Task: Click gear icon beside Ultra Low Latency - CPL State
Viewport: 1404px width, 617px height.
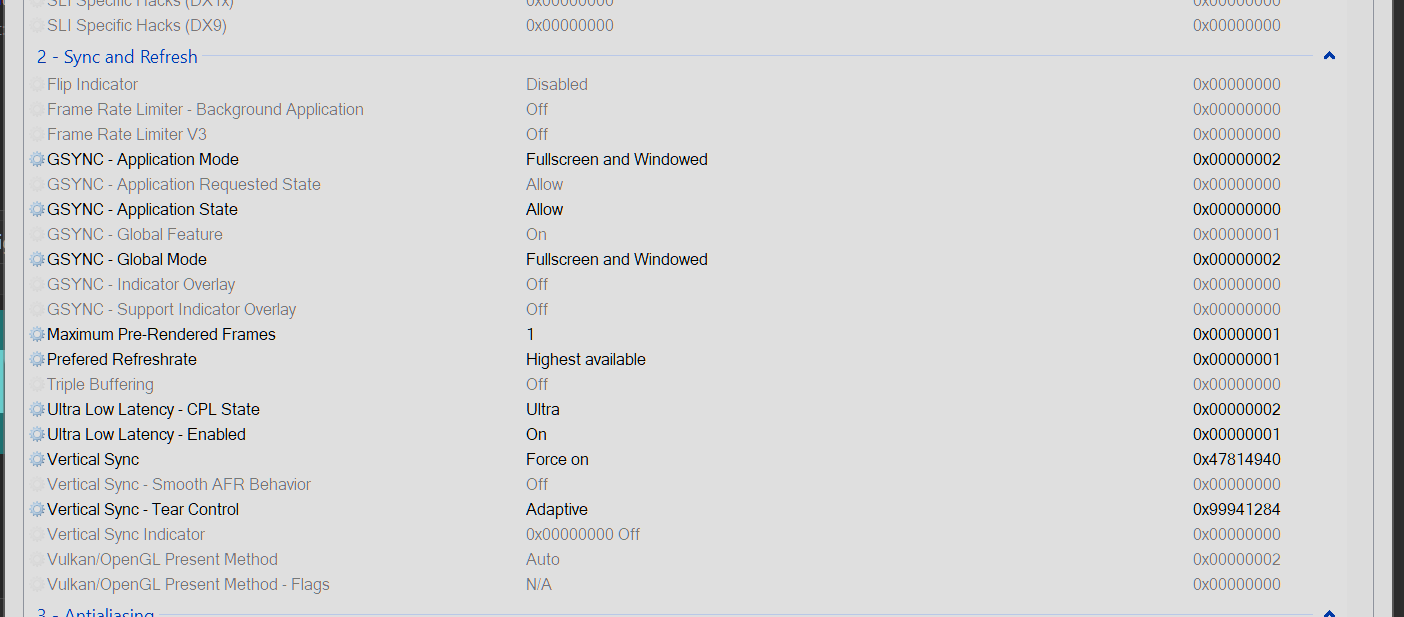Action: tap(38, 410)
